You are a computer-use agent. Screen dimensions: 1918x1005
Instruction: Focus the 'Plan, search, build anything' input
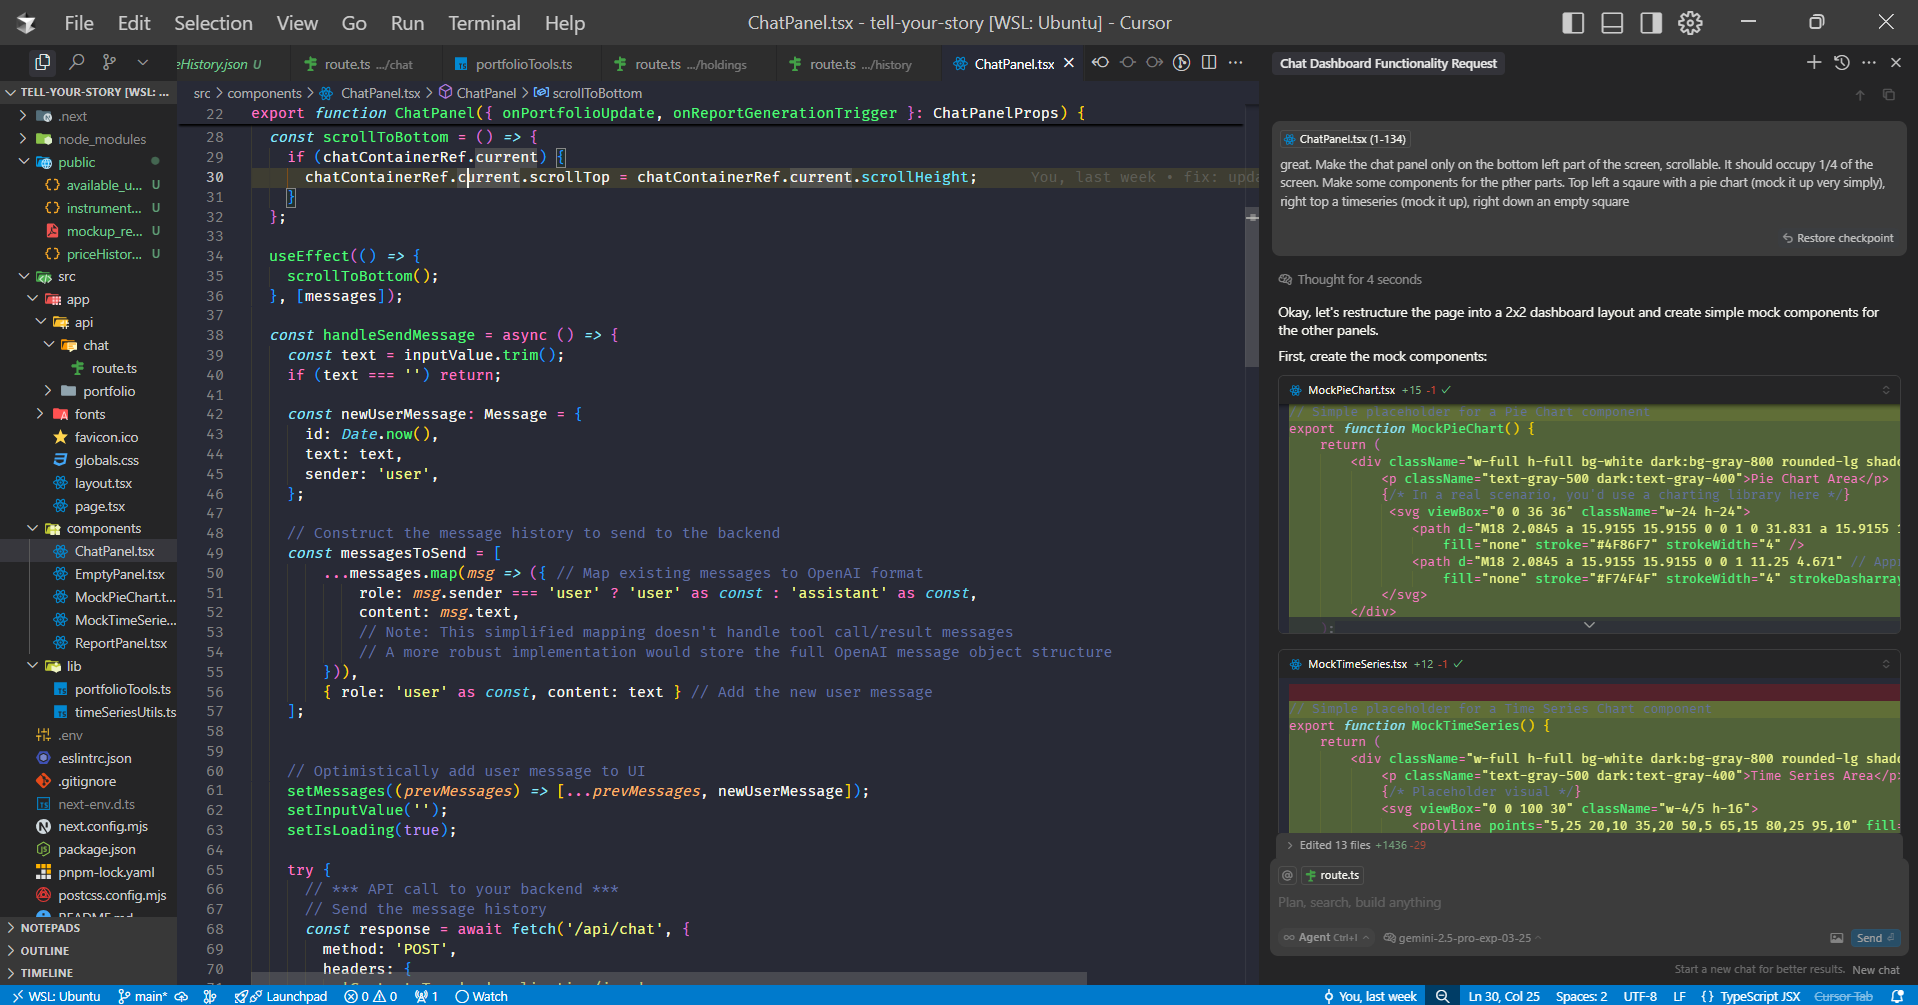(x=1588, y=902)
